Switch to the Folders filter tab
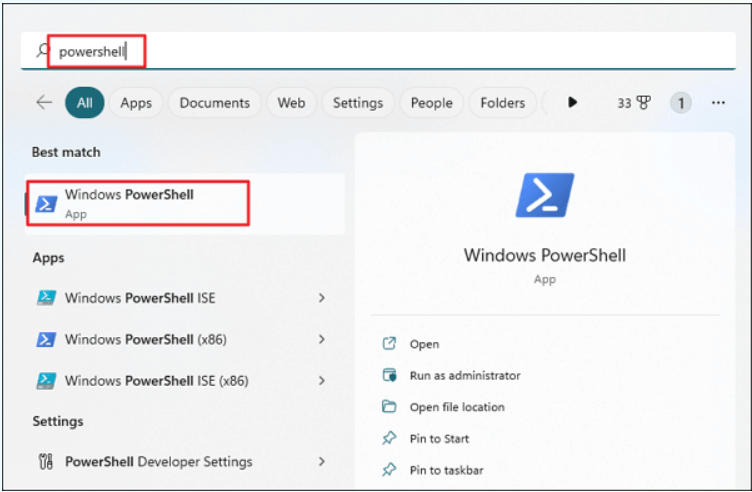Screen dimensions: 752x492 [x=503, y=103]
